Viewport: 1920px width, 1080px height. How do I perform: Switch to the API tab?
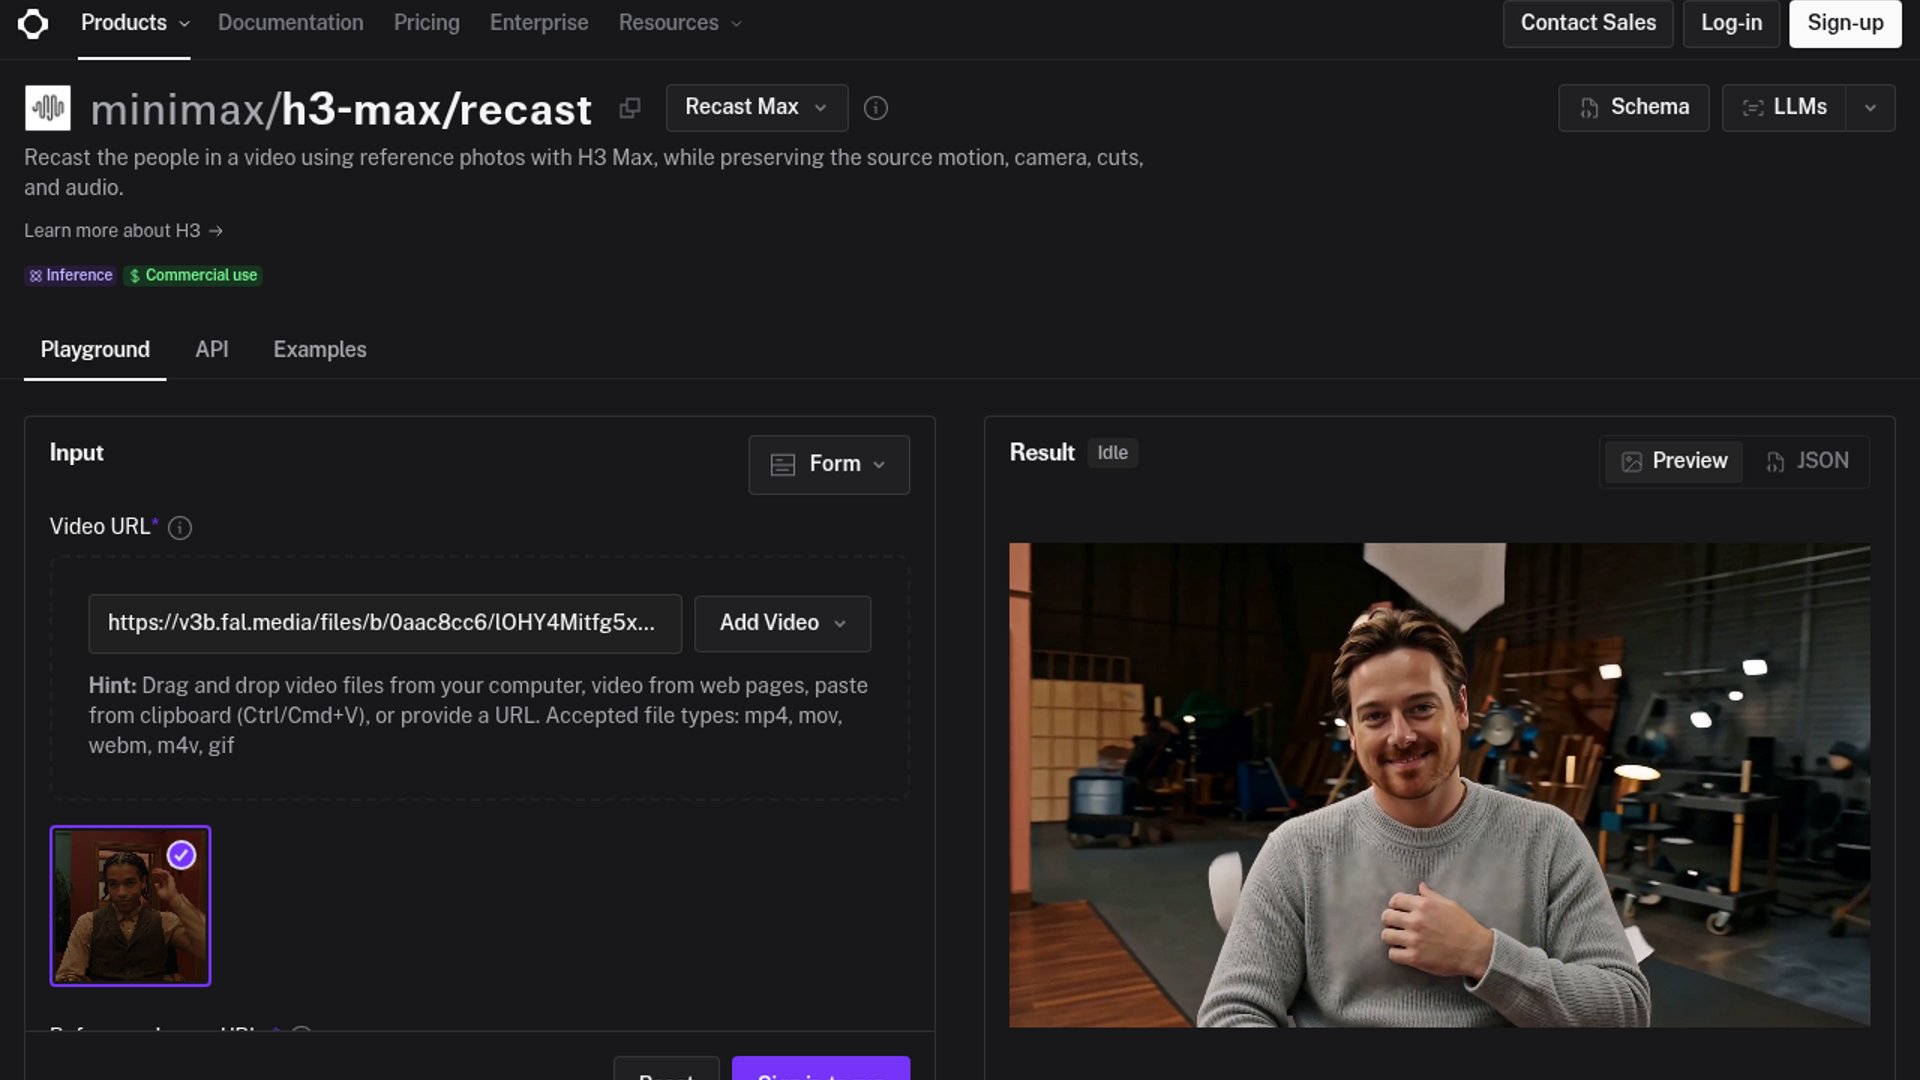pyautogui.click(x=212, y=350)
